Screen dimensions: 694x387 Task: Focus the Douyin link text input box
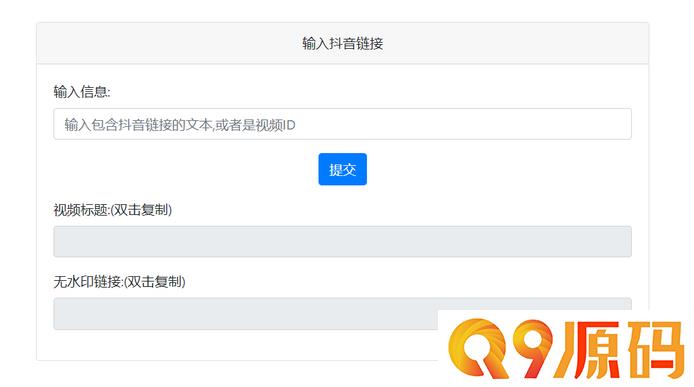[342, 124]
